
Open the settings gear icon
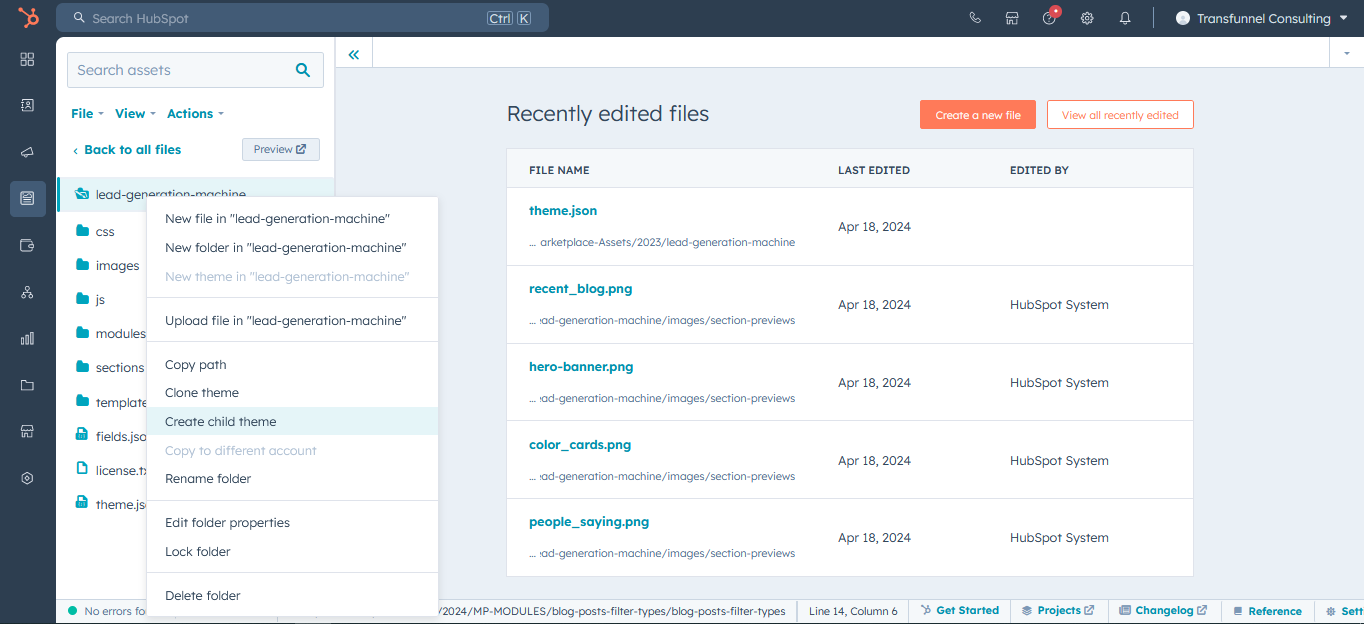[1087, 18]
